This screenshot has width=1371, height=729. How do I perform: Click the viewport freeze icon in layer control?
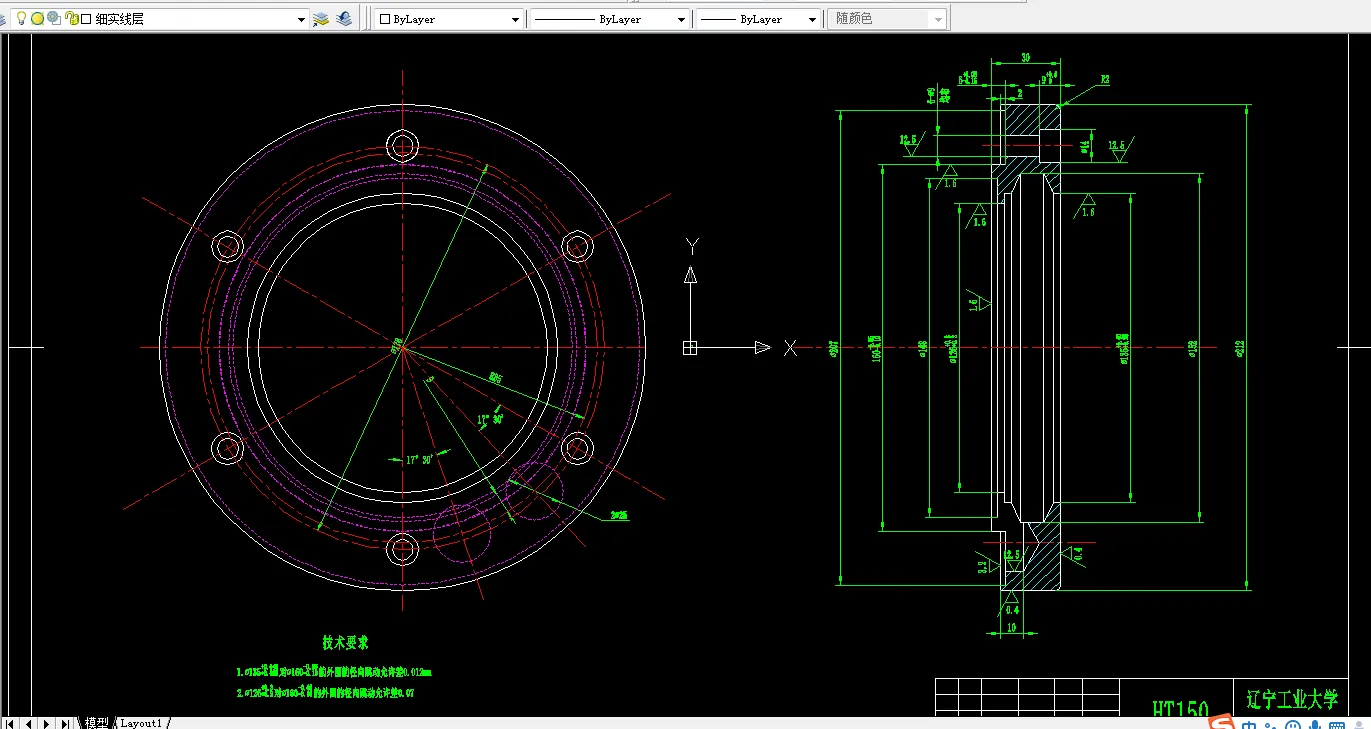pos(54,19)
